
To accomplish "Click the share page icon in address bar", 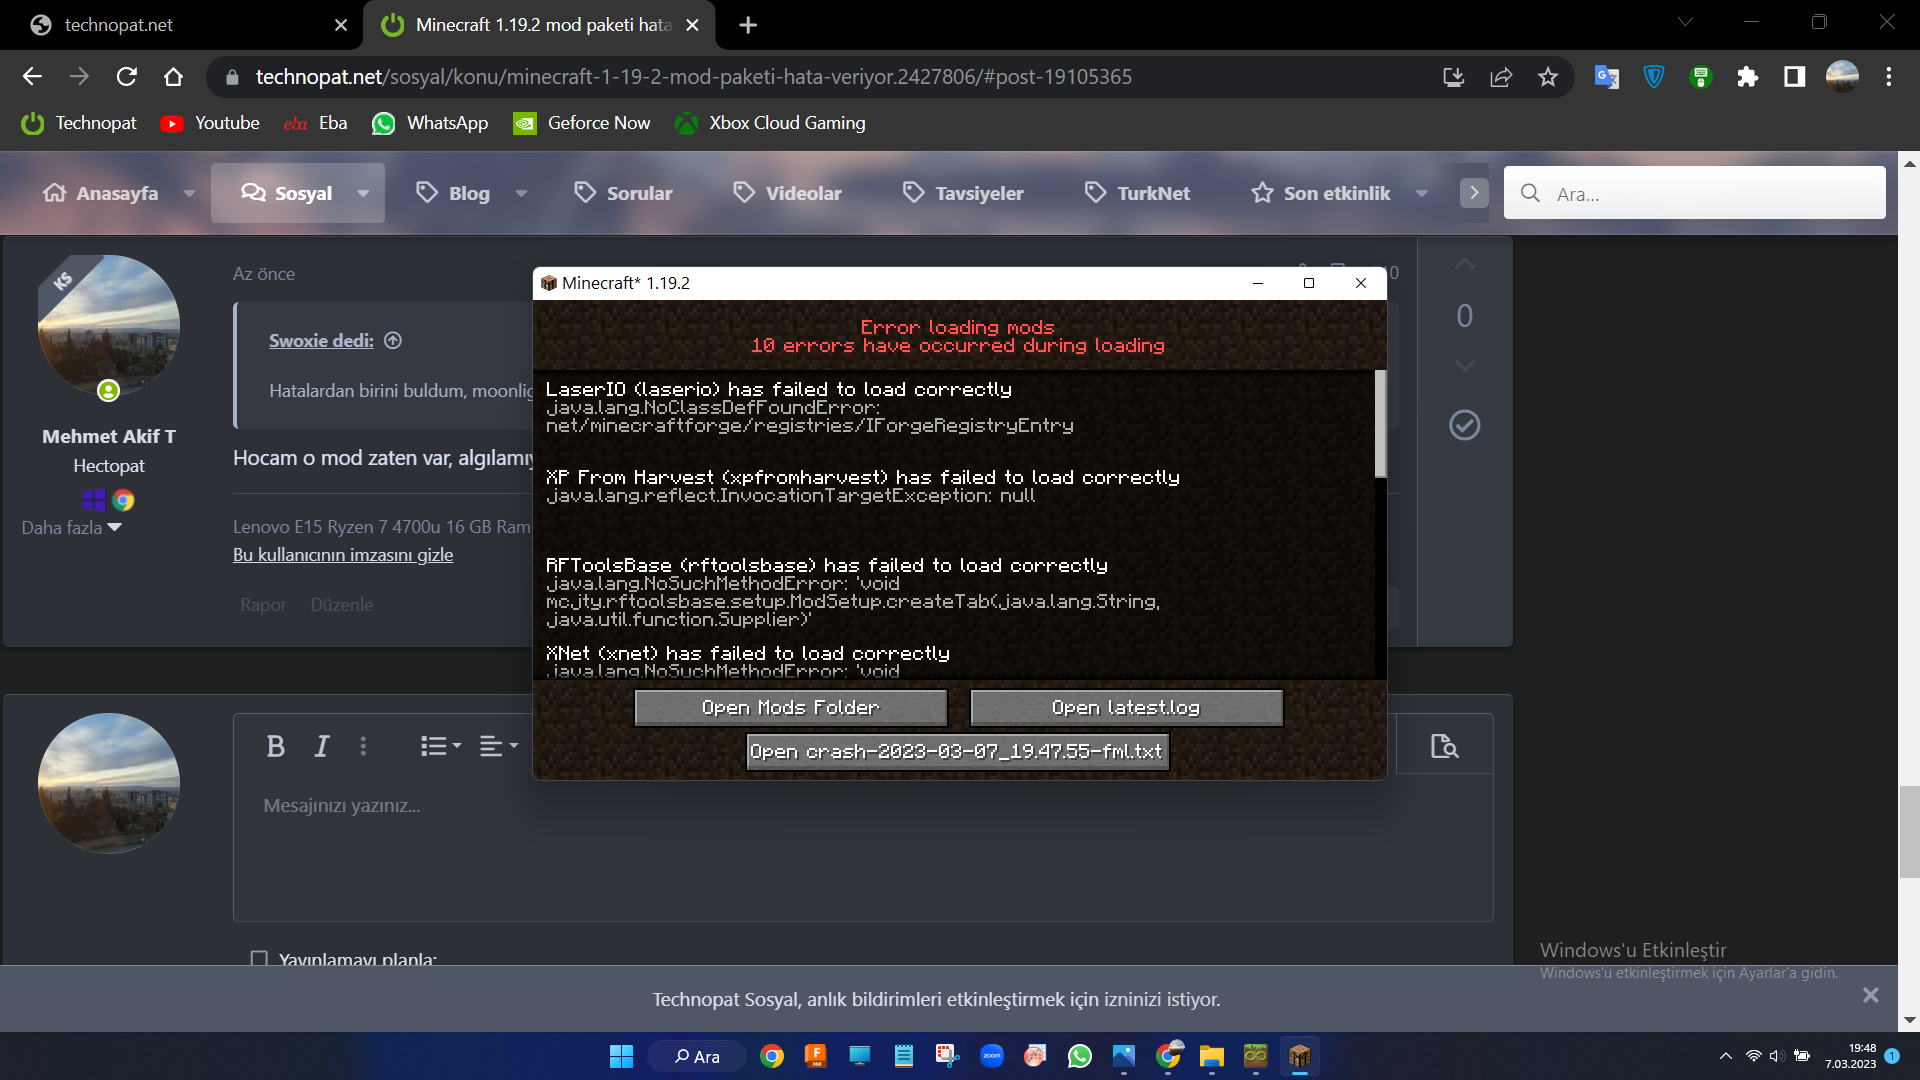I will pyautogui.click(x=1501, y=77).
